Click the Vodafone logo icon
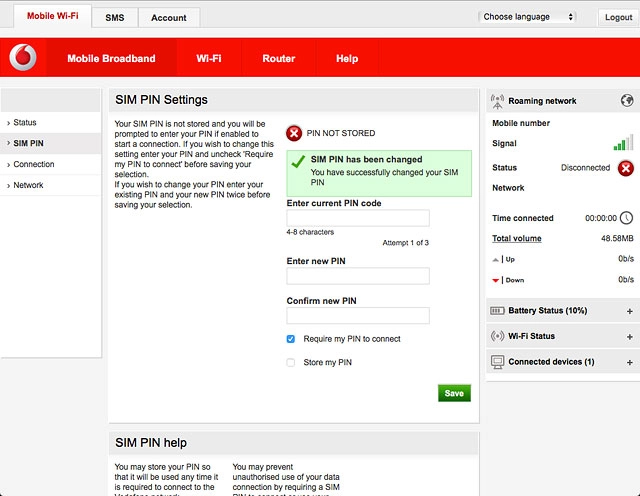Viewport: 640px width, 496px height. [x=22, y=59]
